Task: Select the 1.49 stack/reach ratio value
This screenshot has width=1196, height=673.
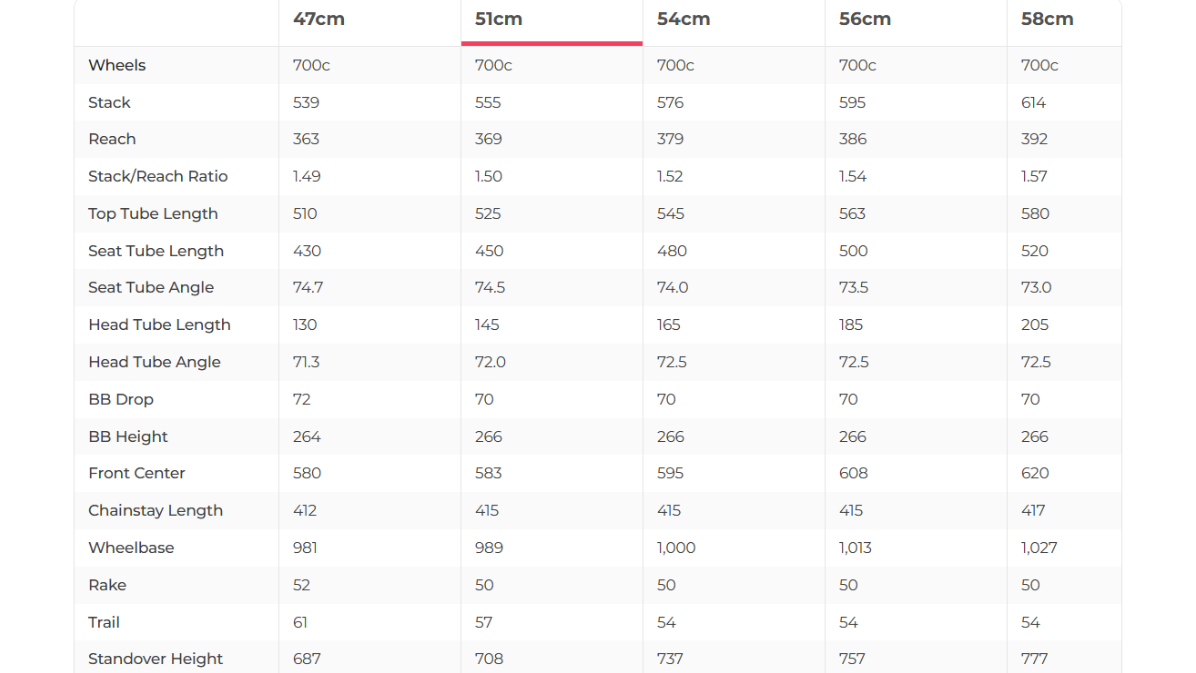Action: 307,176
